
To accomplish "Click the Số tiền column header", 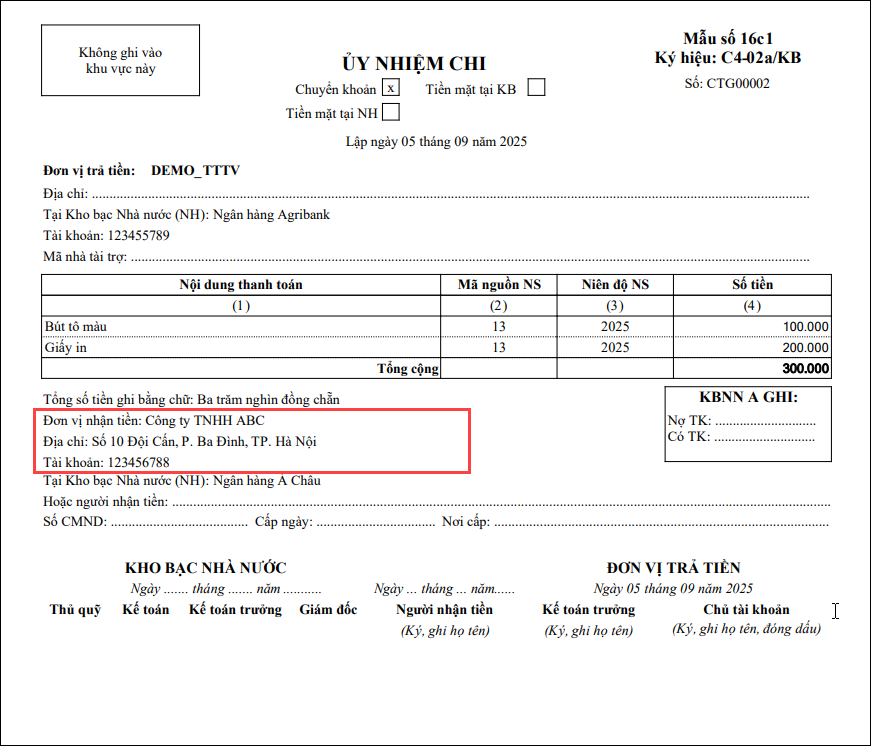I will tap(752, 284).
